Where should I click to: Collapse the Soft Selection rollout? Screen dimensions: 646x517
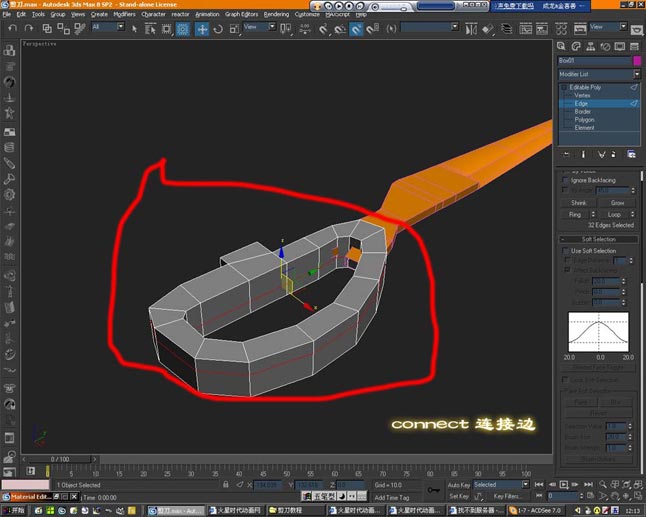click(598, 239)
